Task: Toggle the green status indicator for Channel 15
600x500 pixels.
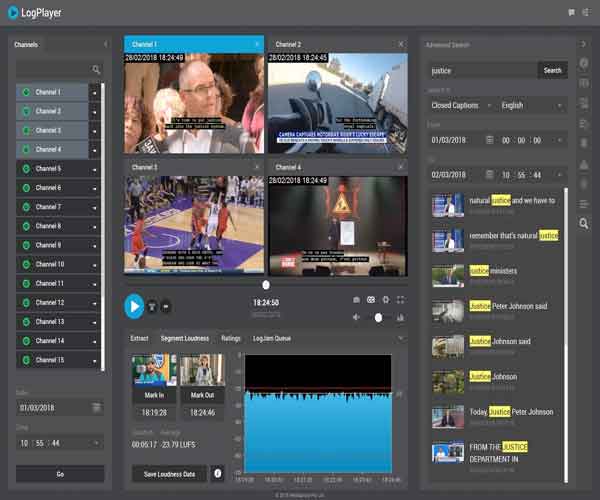Action: click(x=26, y=360)
